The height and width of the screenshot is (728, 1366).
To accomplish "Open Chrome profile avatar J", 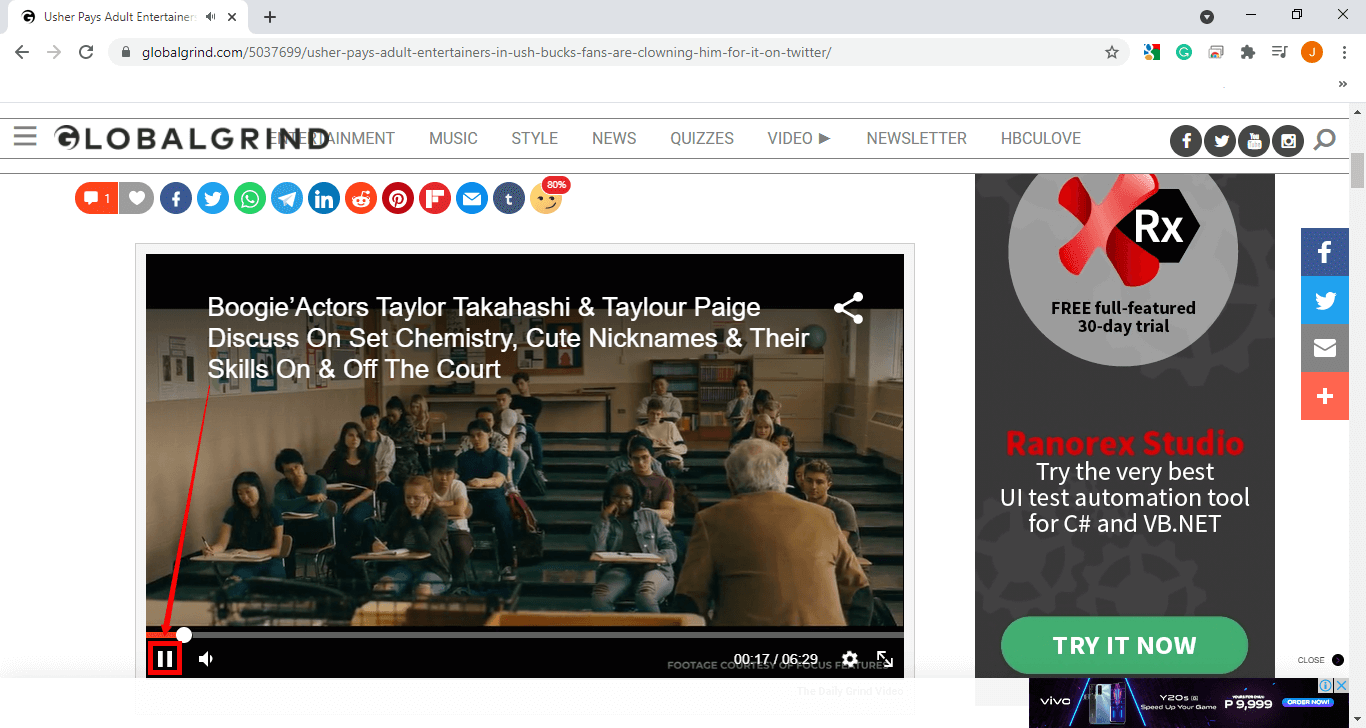I will pos(1312,52).
